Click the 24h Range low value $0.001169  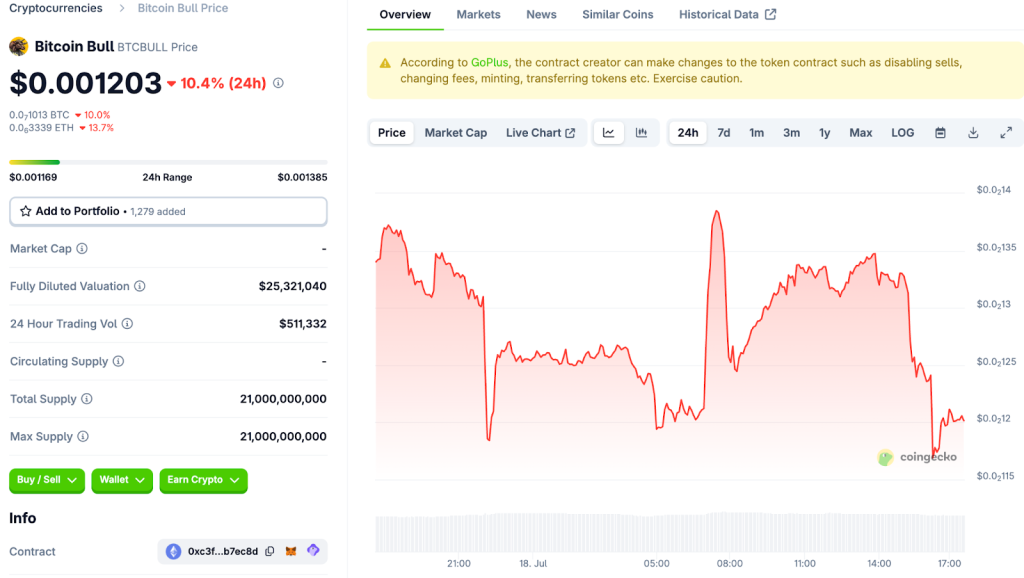(33, 177)
